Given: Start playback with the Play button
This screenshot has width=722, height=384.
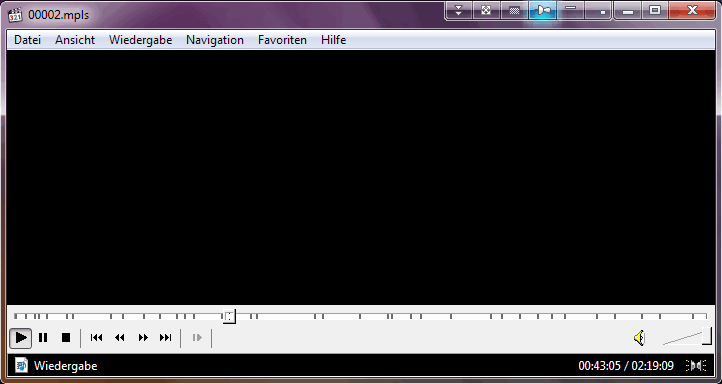Looking at the screenshot, I should [x=21, y=338].
